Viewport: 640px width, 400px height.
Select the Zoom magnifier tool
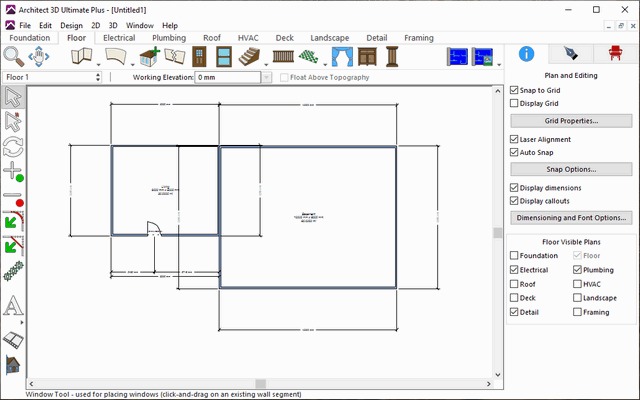[15, 56]
